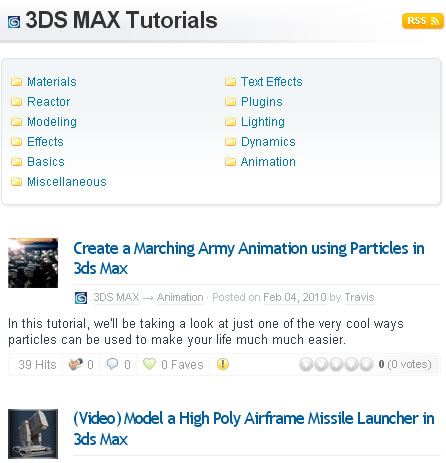Rate the Marching Army tutorial three stars
446x463 pixels.
(336, 364)
